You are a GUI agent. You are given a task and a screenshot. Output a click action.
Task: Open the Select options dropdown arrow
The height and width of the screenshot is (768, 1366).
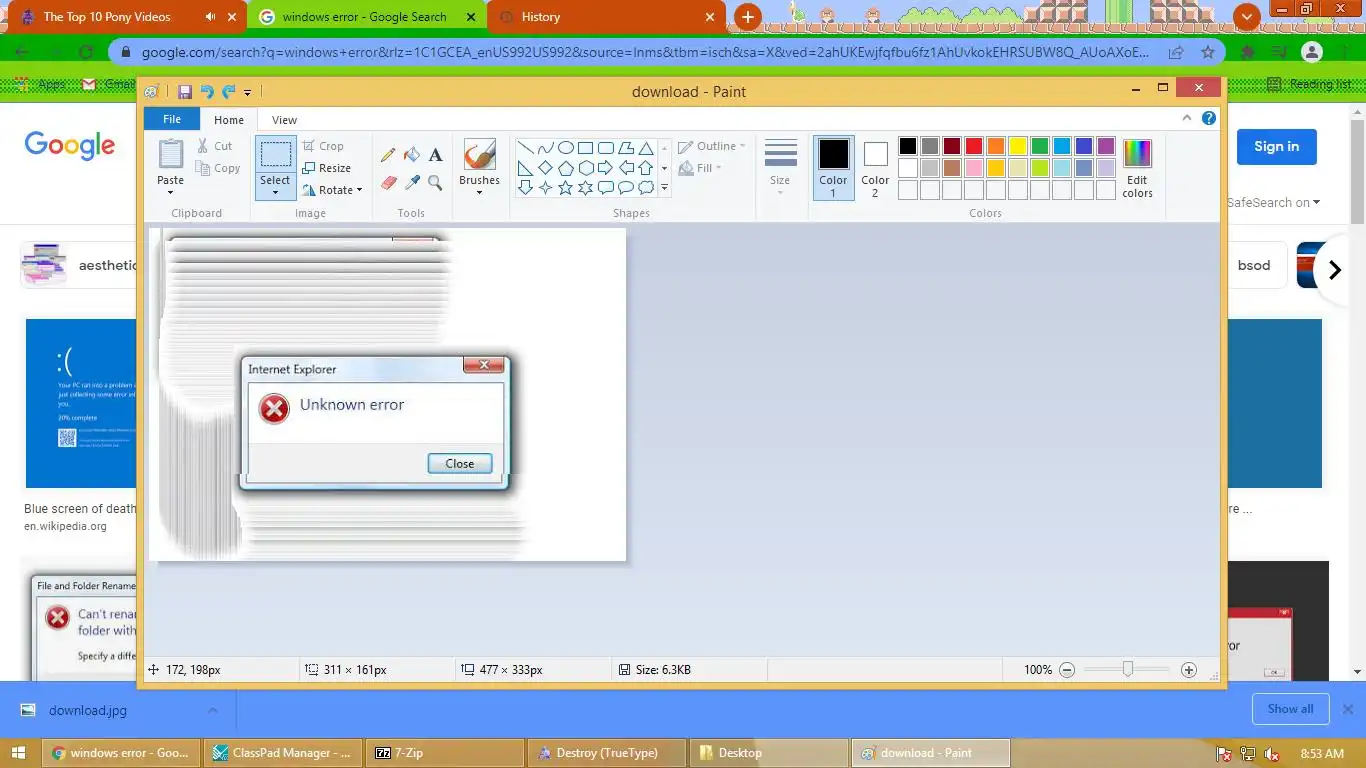[275, 192]
